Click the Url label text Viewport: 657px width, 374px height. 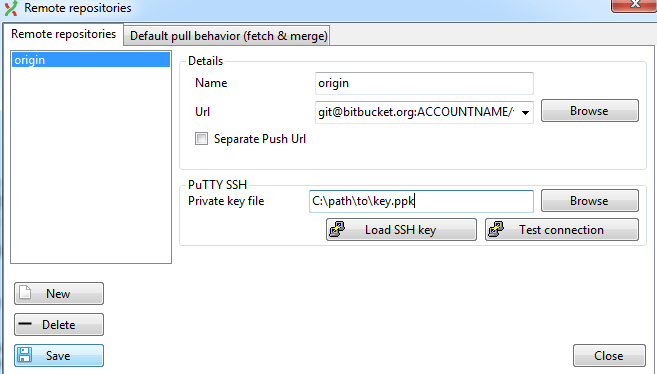tap(202, 112)
